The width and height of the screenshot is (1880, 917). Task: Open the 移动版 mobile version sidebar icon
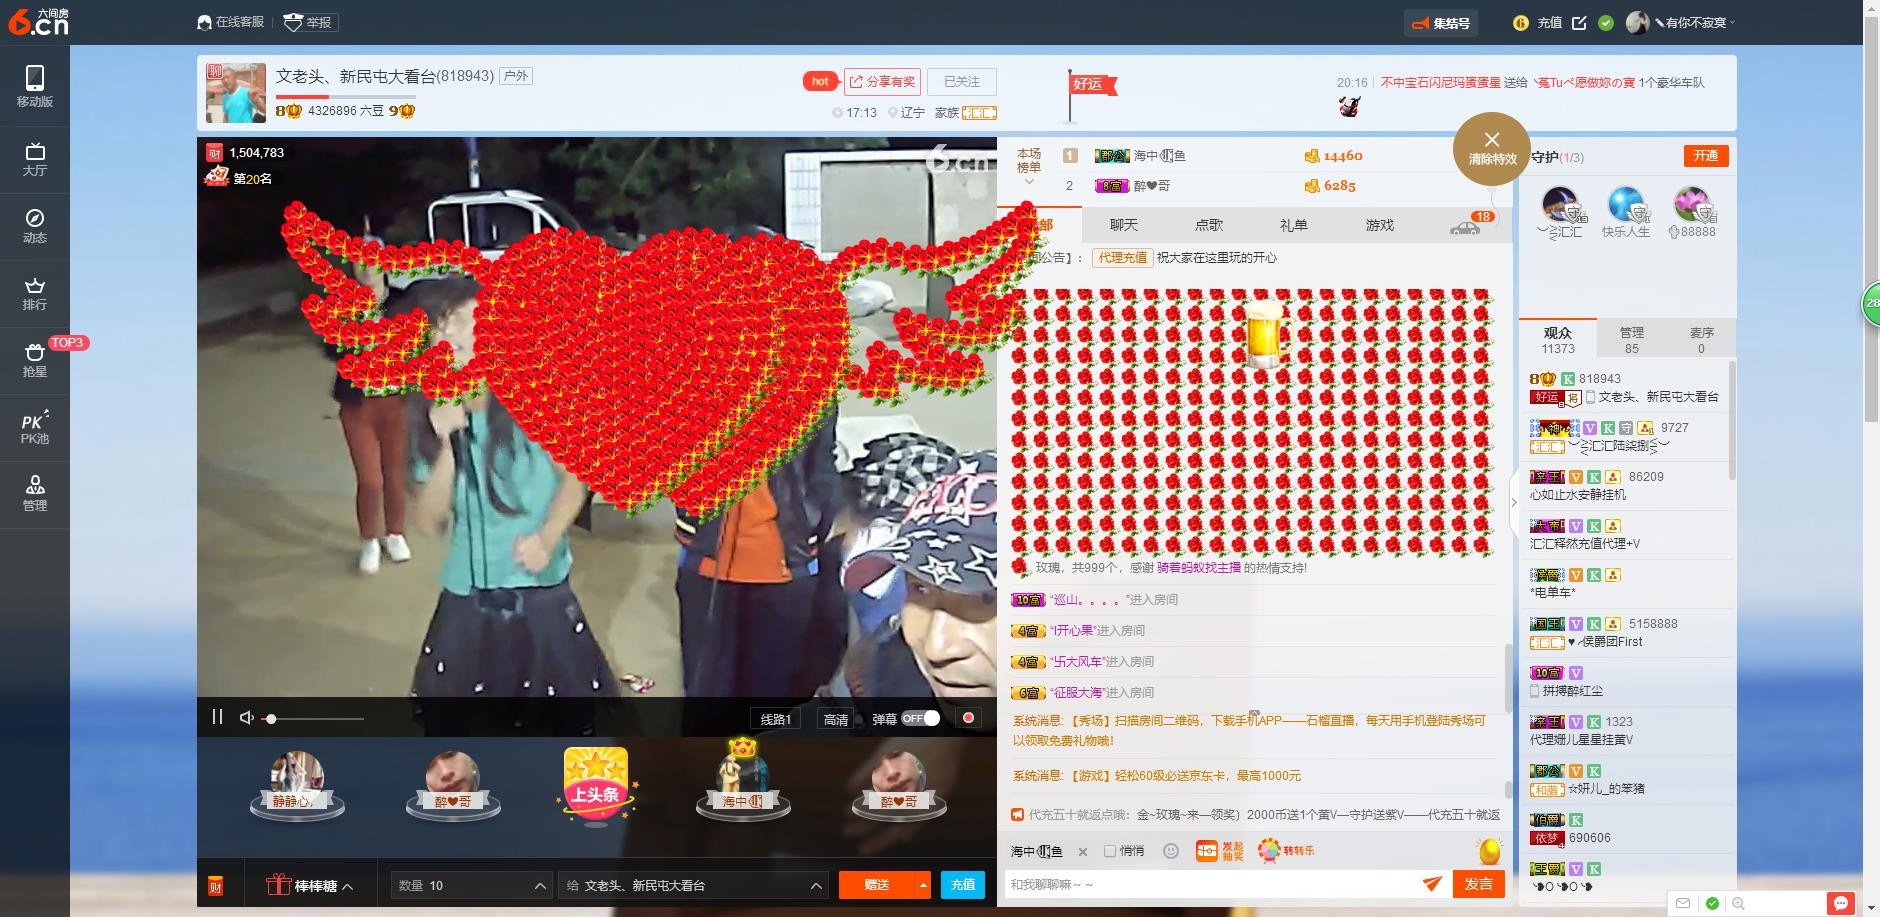click(35, 87)
